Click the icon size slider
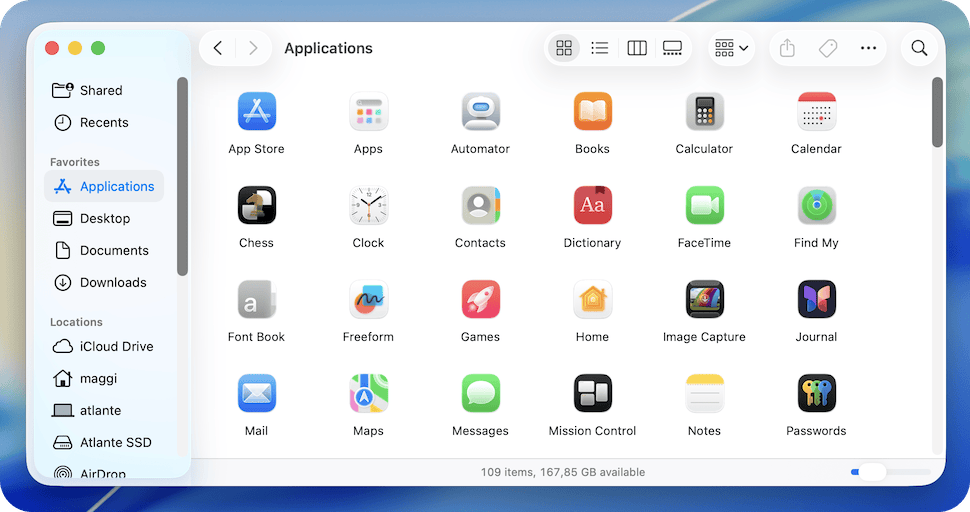Image resolution: width=970 pixels, height=512 pixels. tap(890, 472)
